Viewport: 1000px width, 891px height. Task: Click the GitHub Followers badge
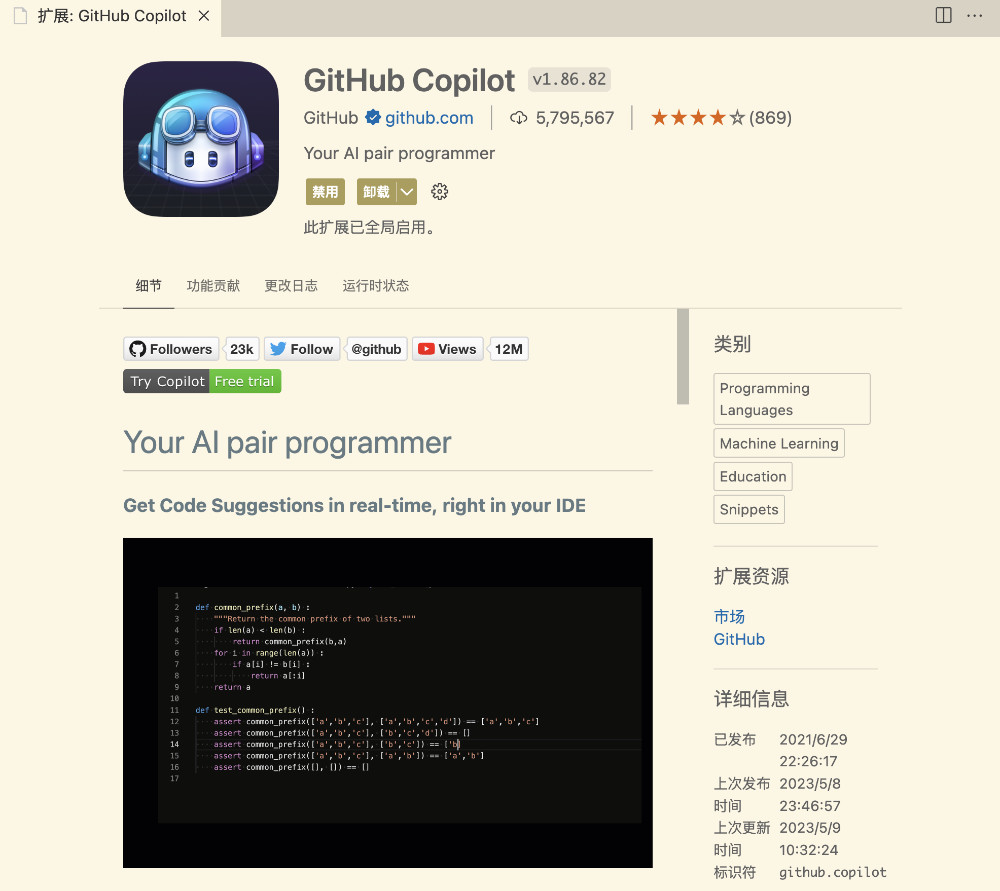click(171, 349)
